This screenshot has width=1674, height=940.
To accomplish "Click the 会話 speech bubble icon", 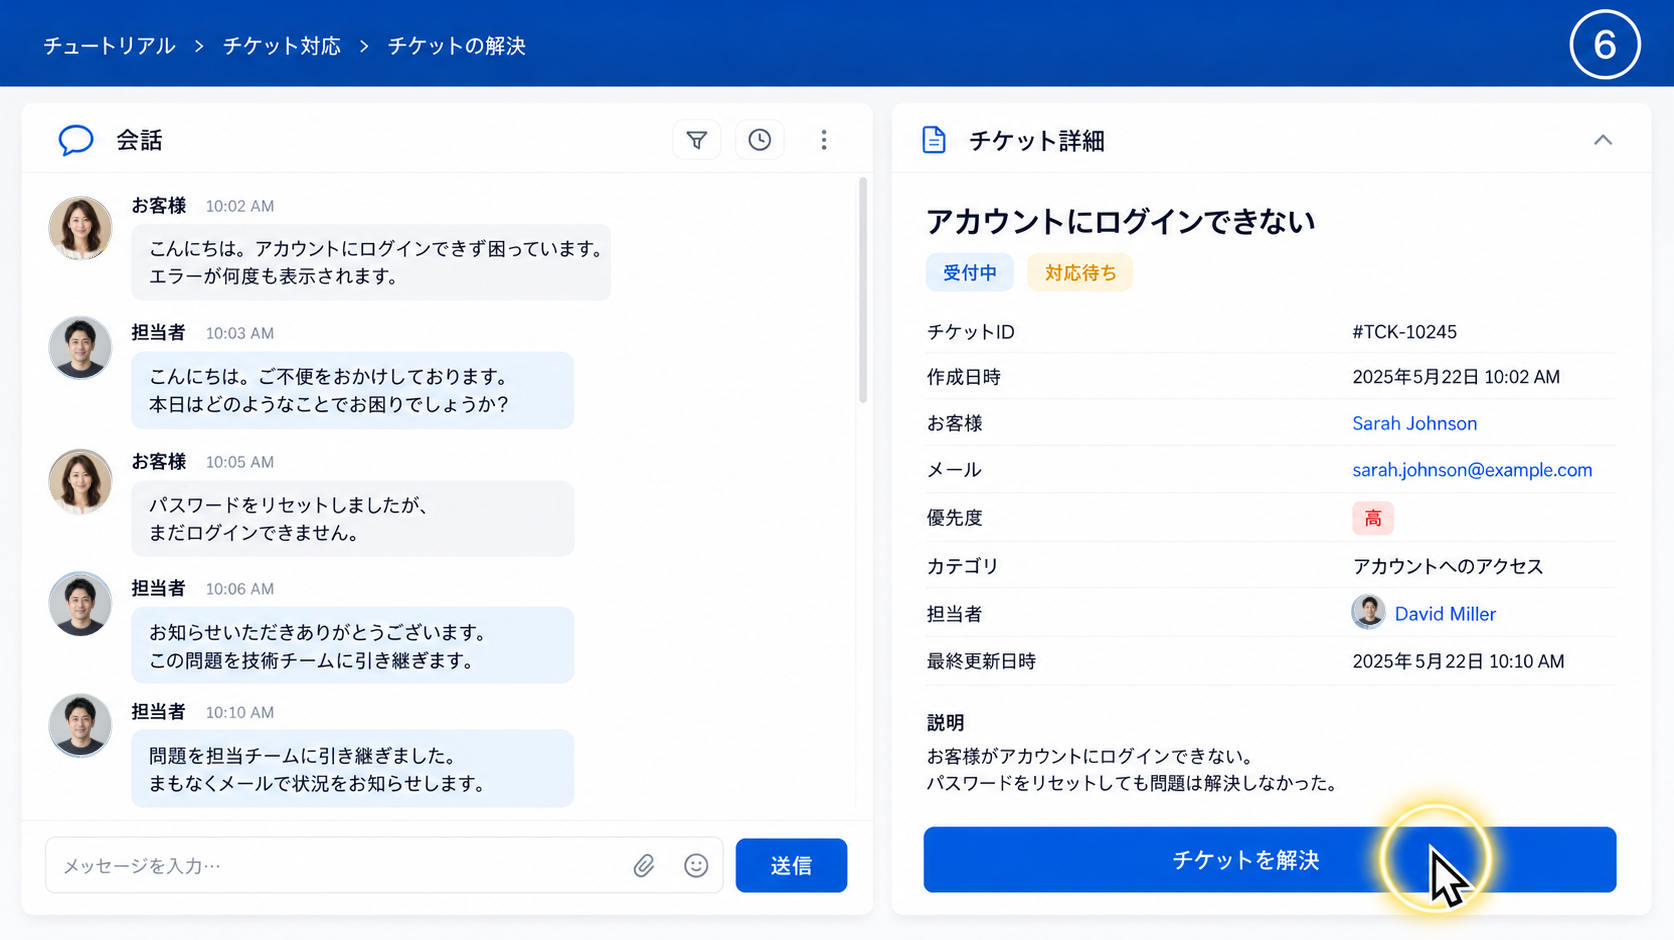I will click(x=76, y=140).
